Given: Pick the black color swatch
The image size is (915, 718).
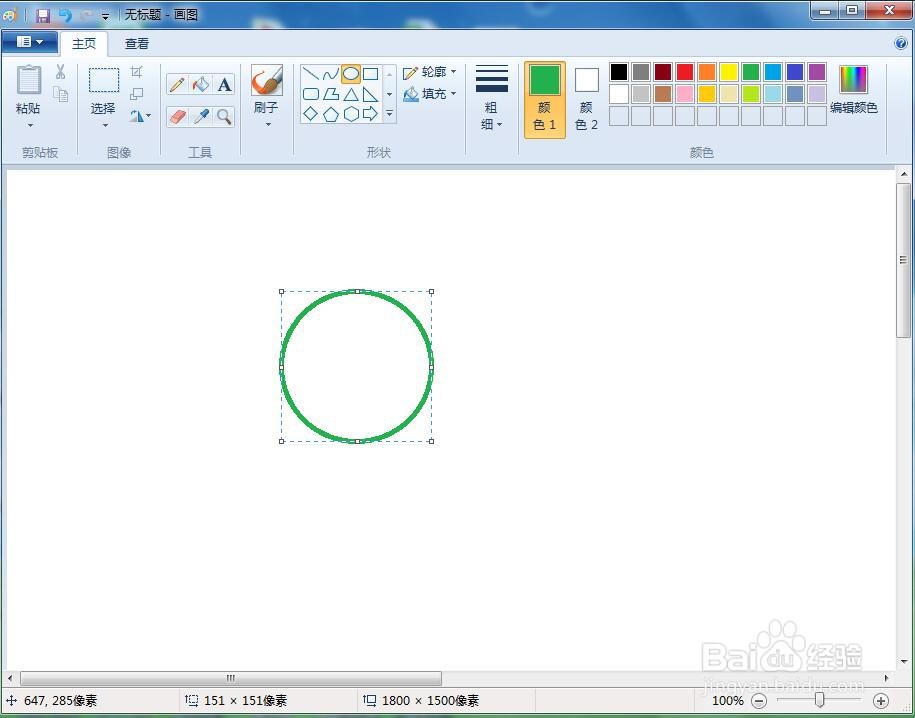Looking at the screenshot, I should 619,72.
